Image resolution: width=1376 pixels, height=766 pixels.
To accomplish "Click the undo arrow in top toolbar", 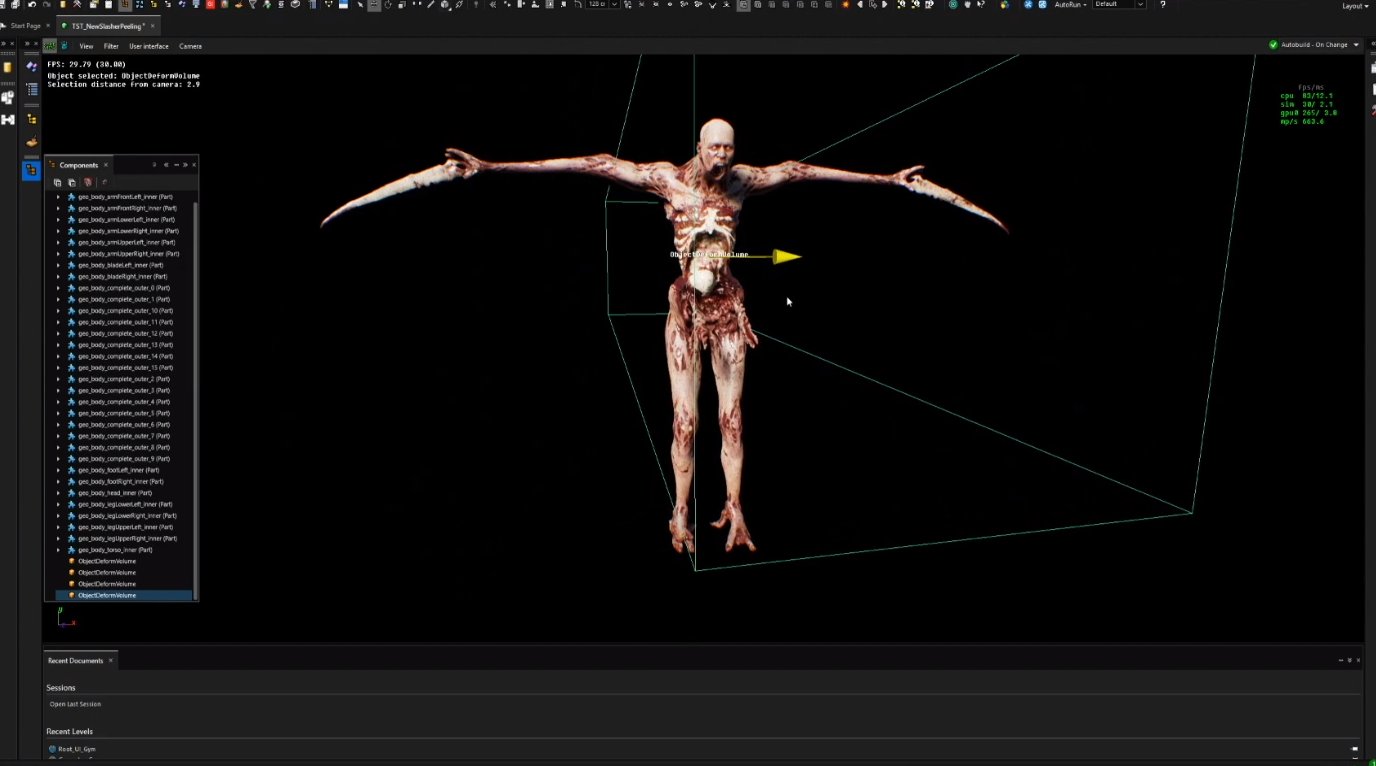I will (32, 5).
